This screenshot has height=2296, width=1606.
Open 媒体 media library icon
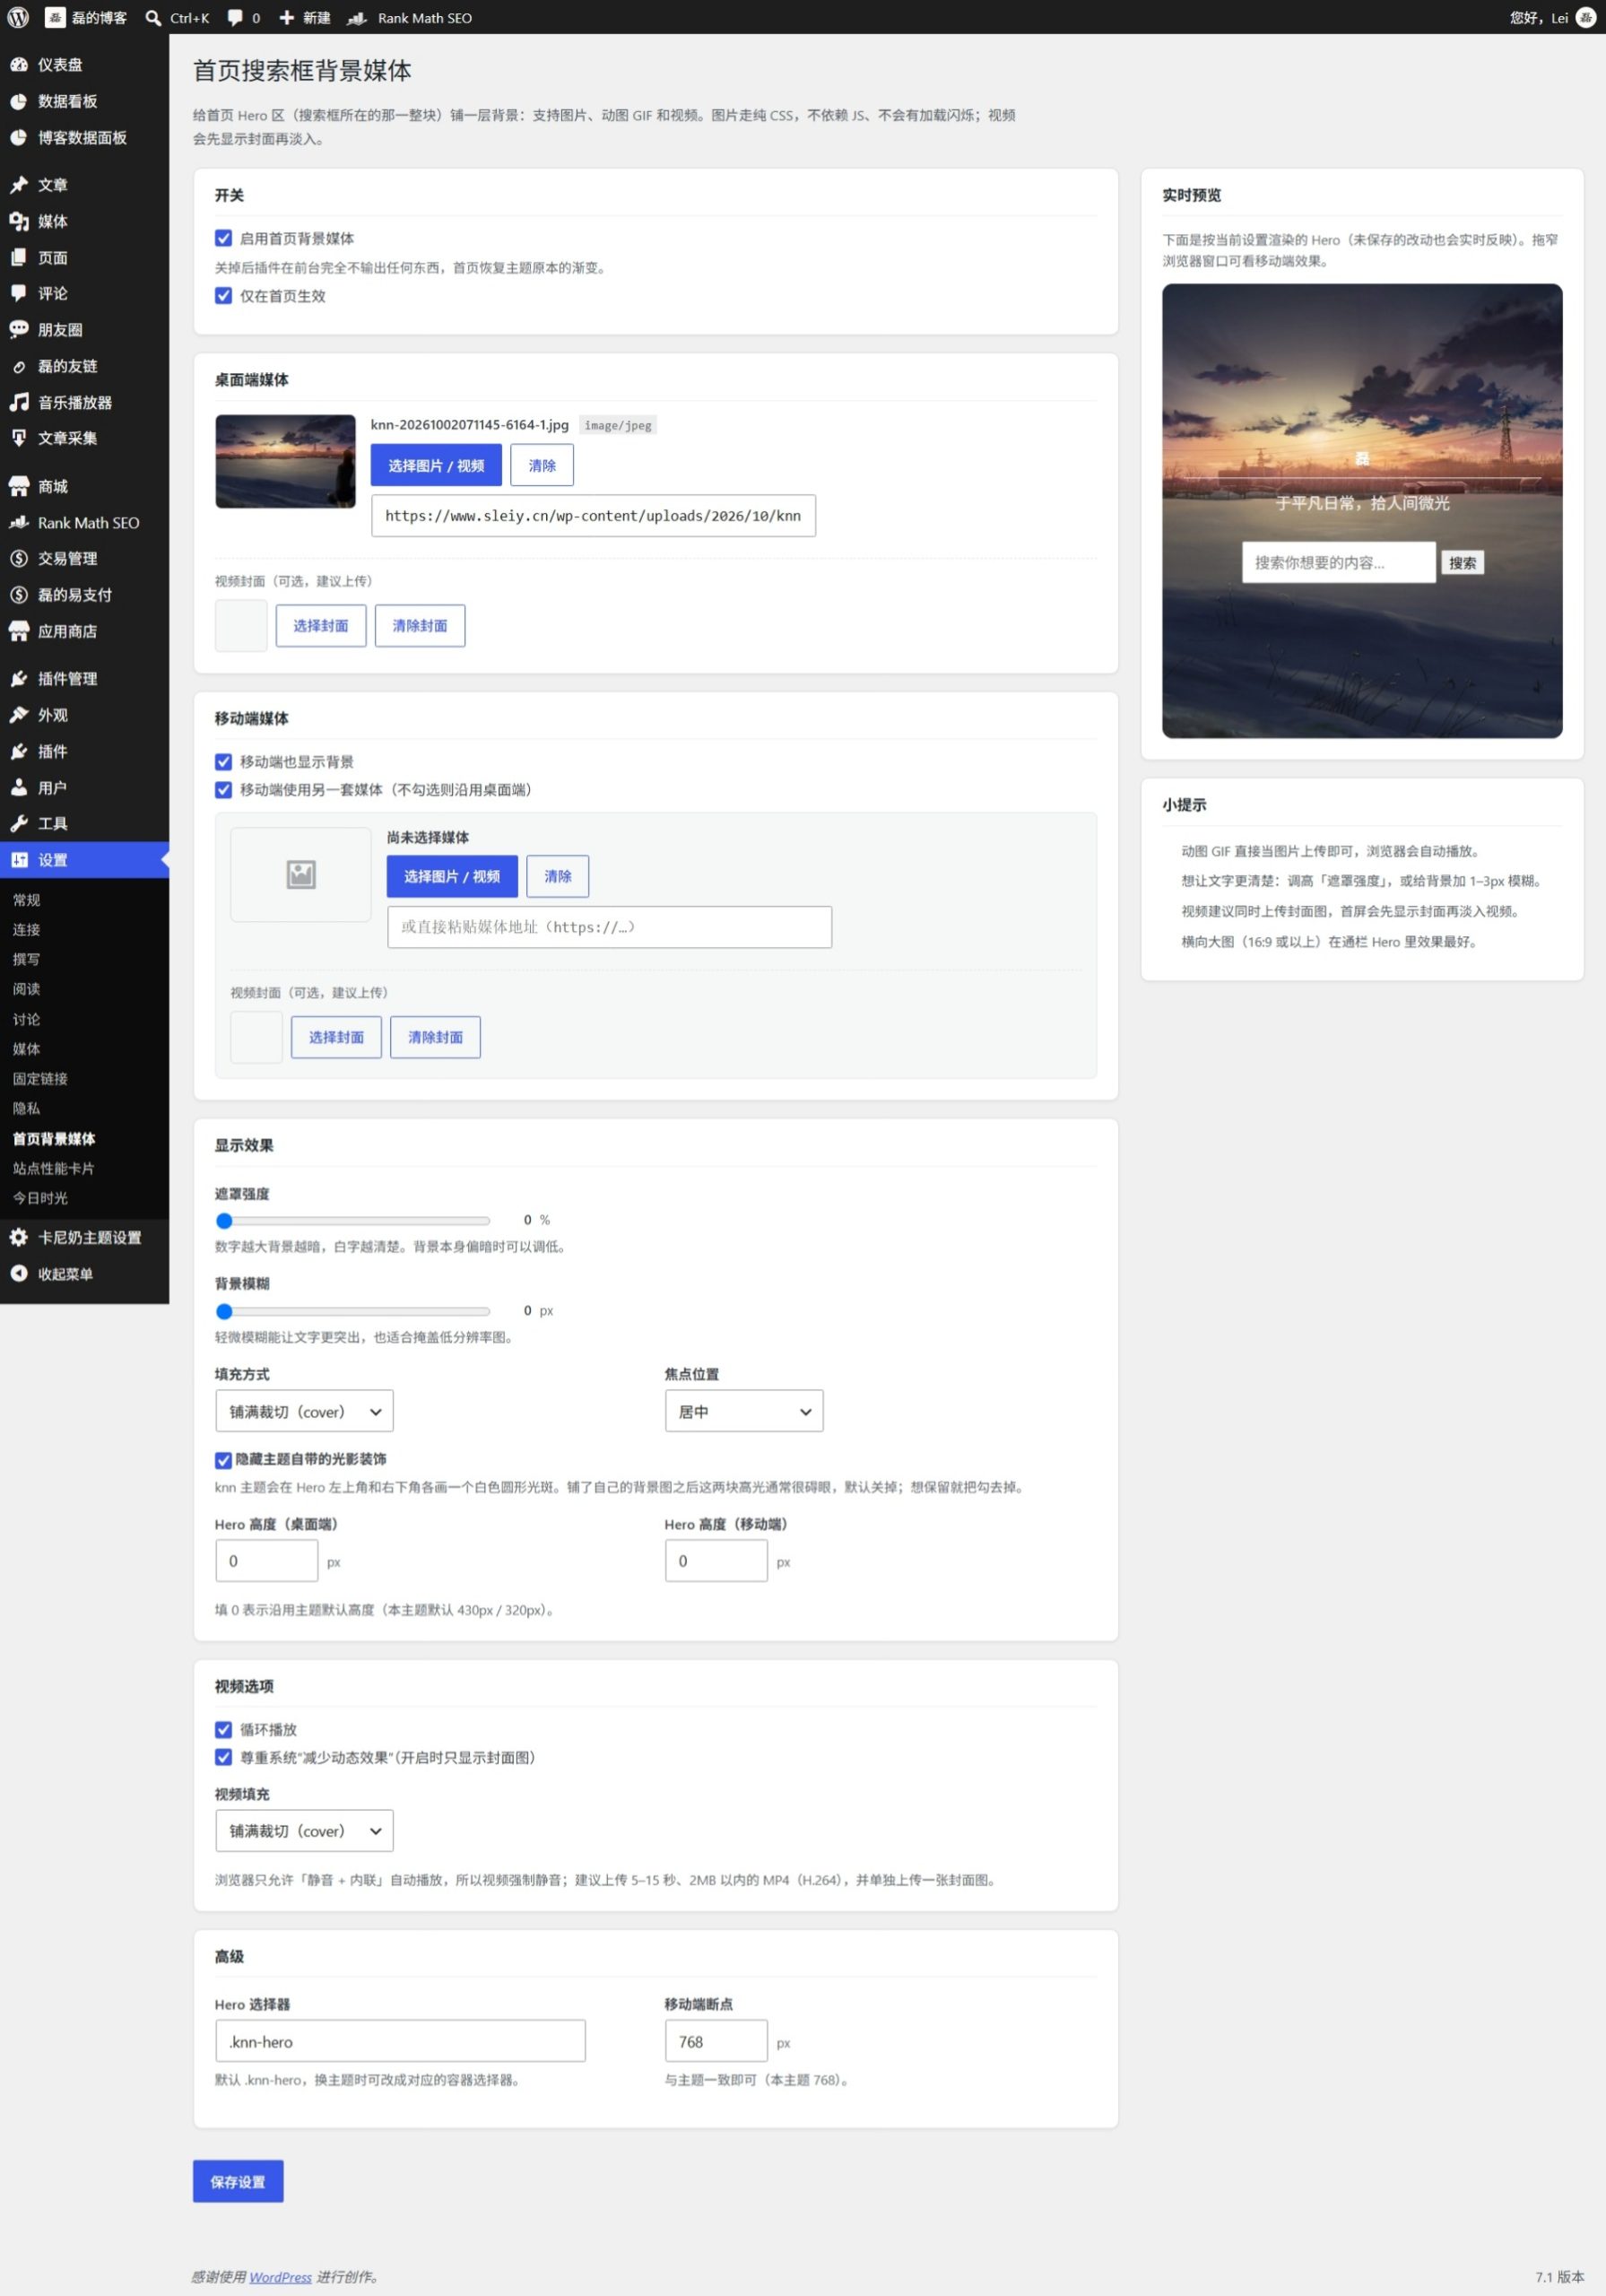tap(19, 221)
